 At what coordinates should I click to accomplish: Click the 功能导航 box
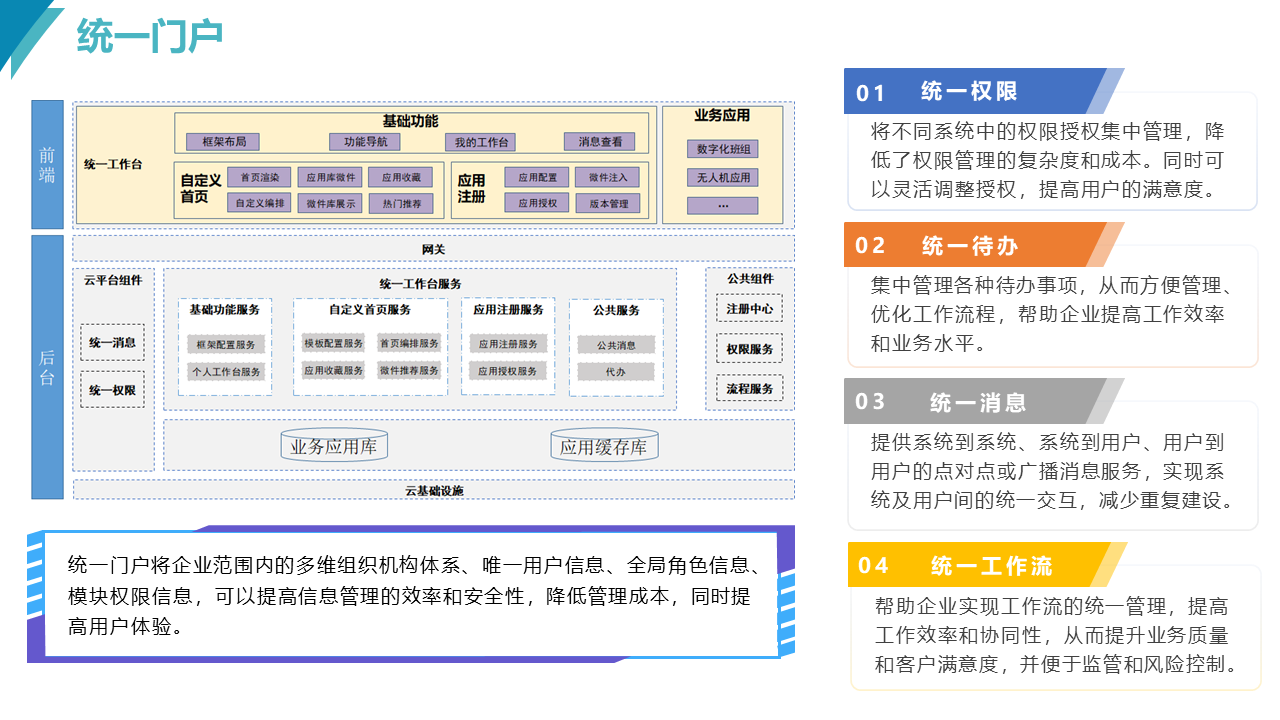click(365, 142)
